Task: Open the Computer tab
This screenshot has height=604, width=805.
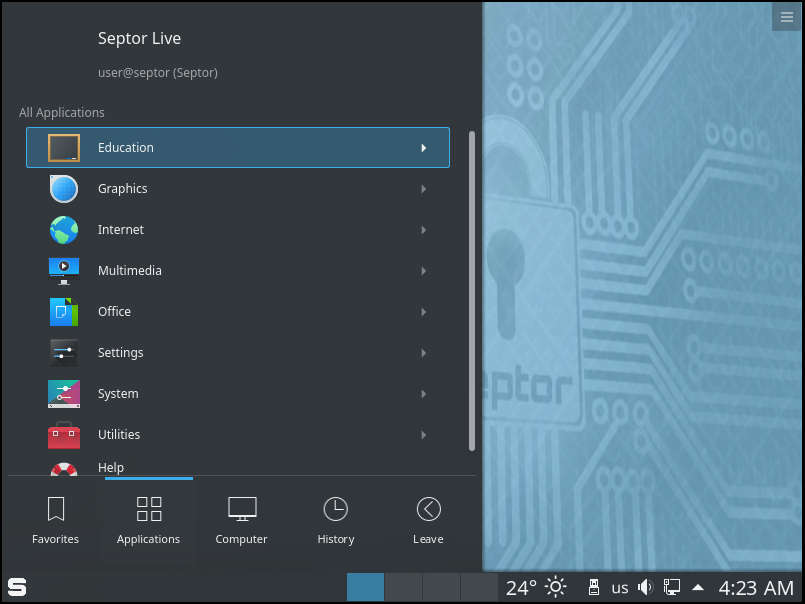Action: pyautogui.click(x=241, y=518)
